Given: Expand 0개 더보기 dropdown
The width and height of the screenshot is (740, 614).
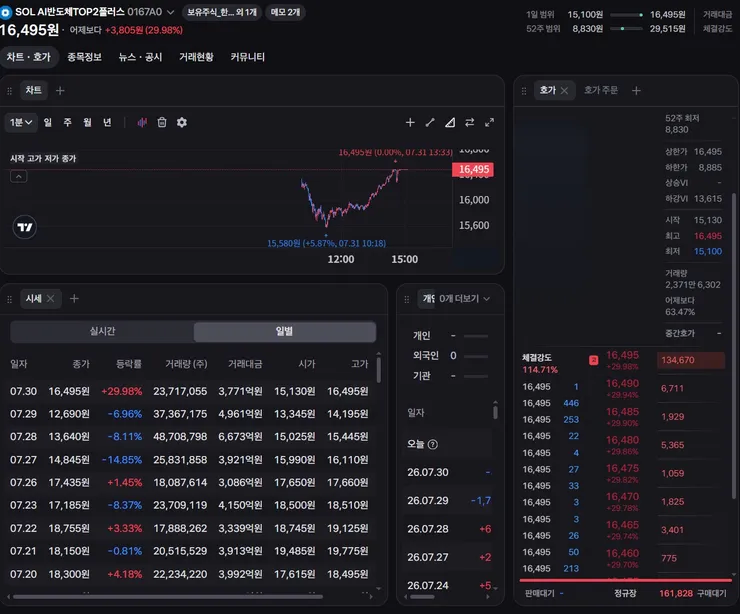Looking at the screenshot, I should tap(464, 299).
